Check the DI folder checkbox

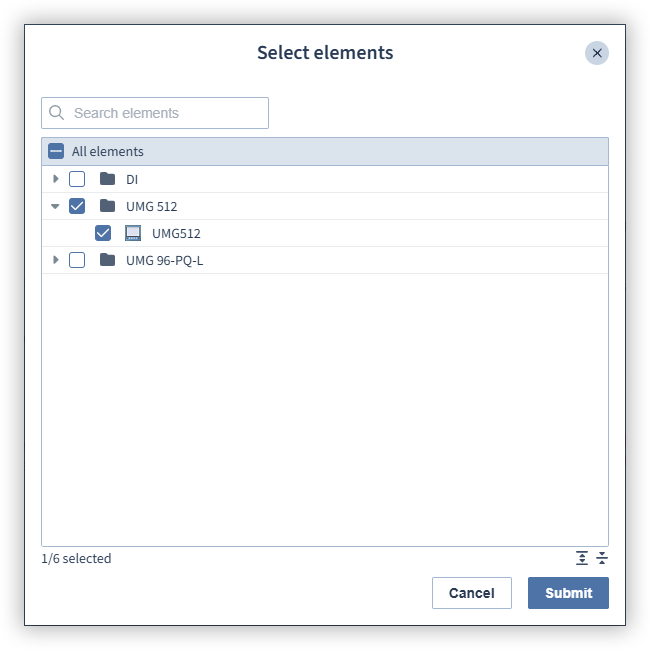pos(77,179)
